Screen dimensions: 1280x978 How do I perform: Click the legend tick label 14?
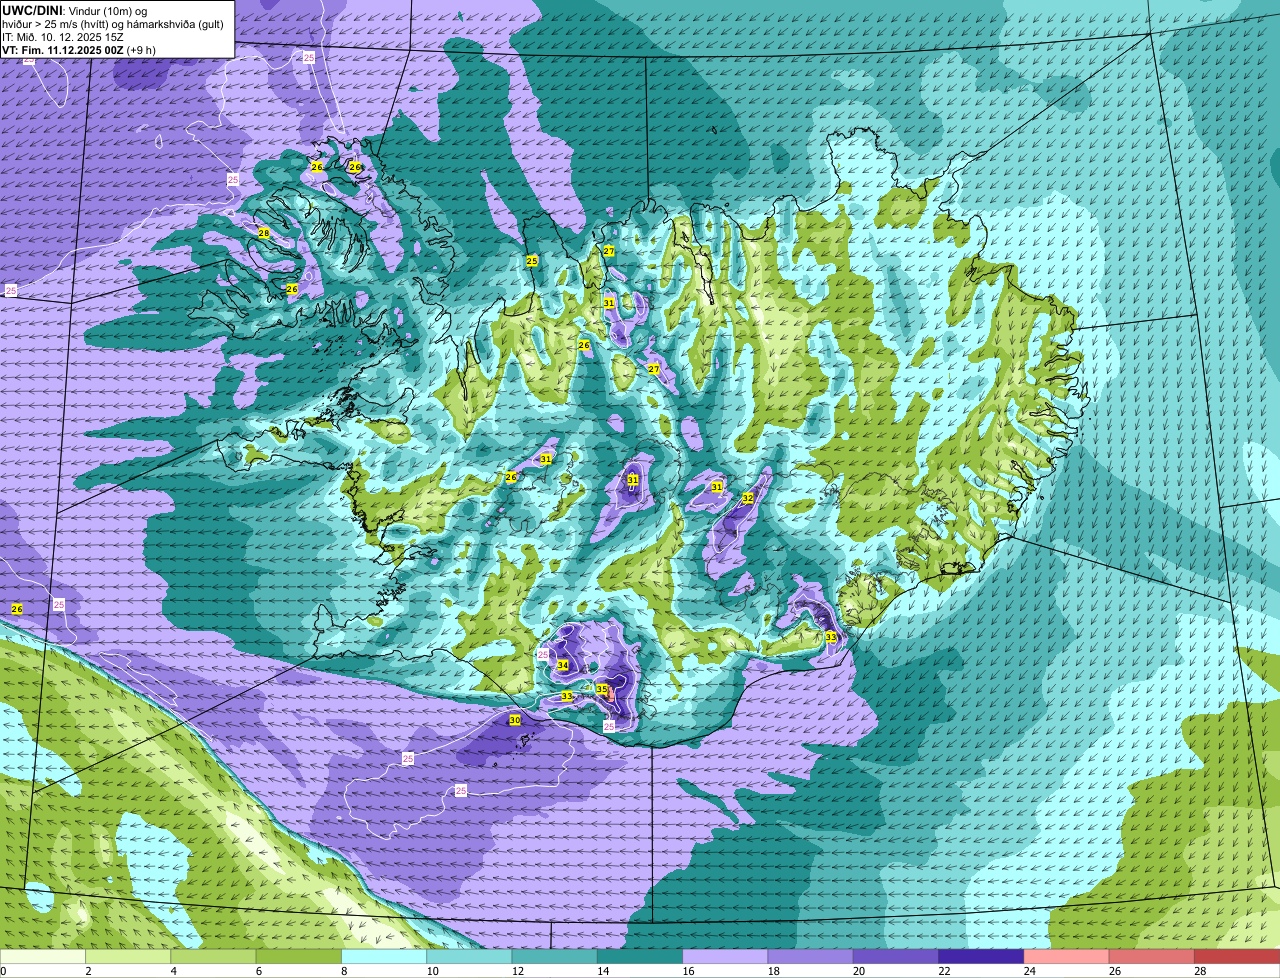601,971
